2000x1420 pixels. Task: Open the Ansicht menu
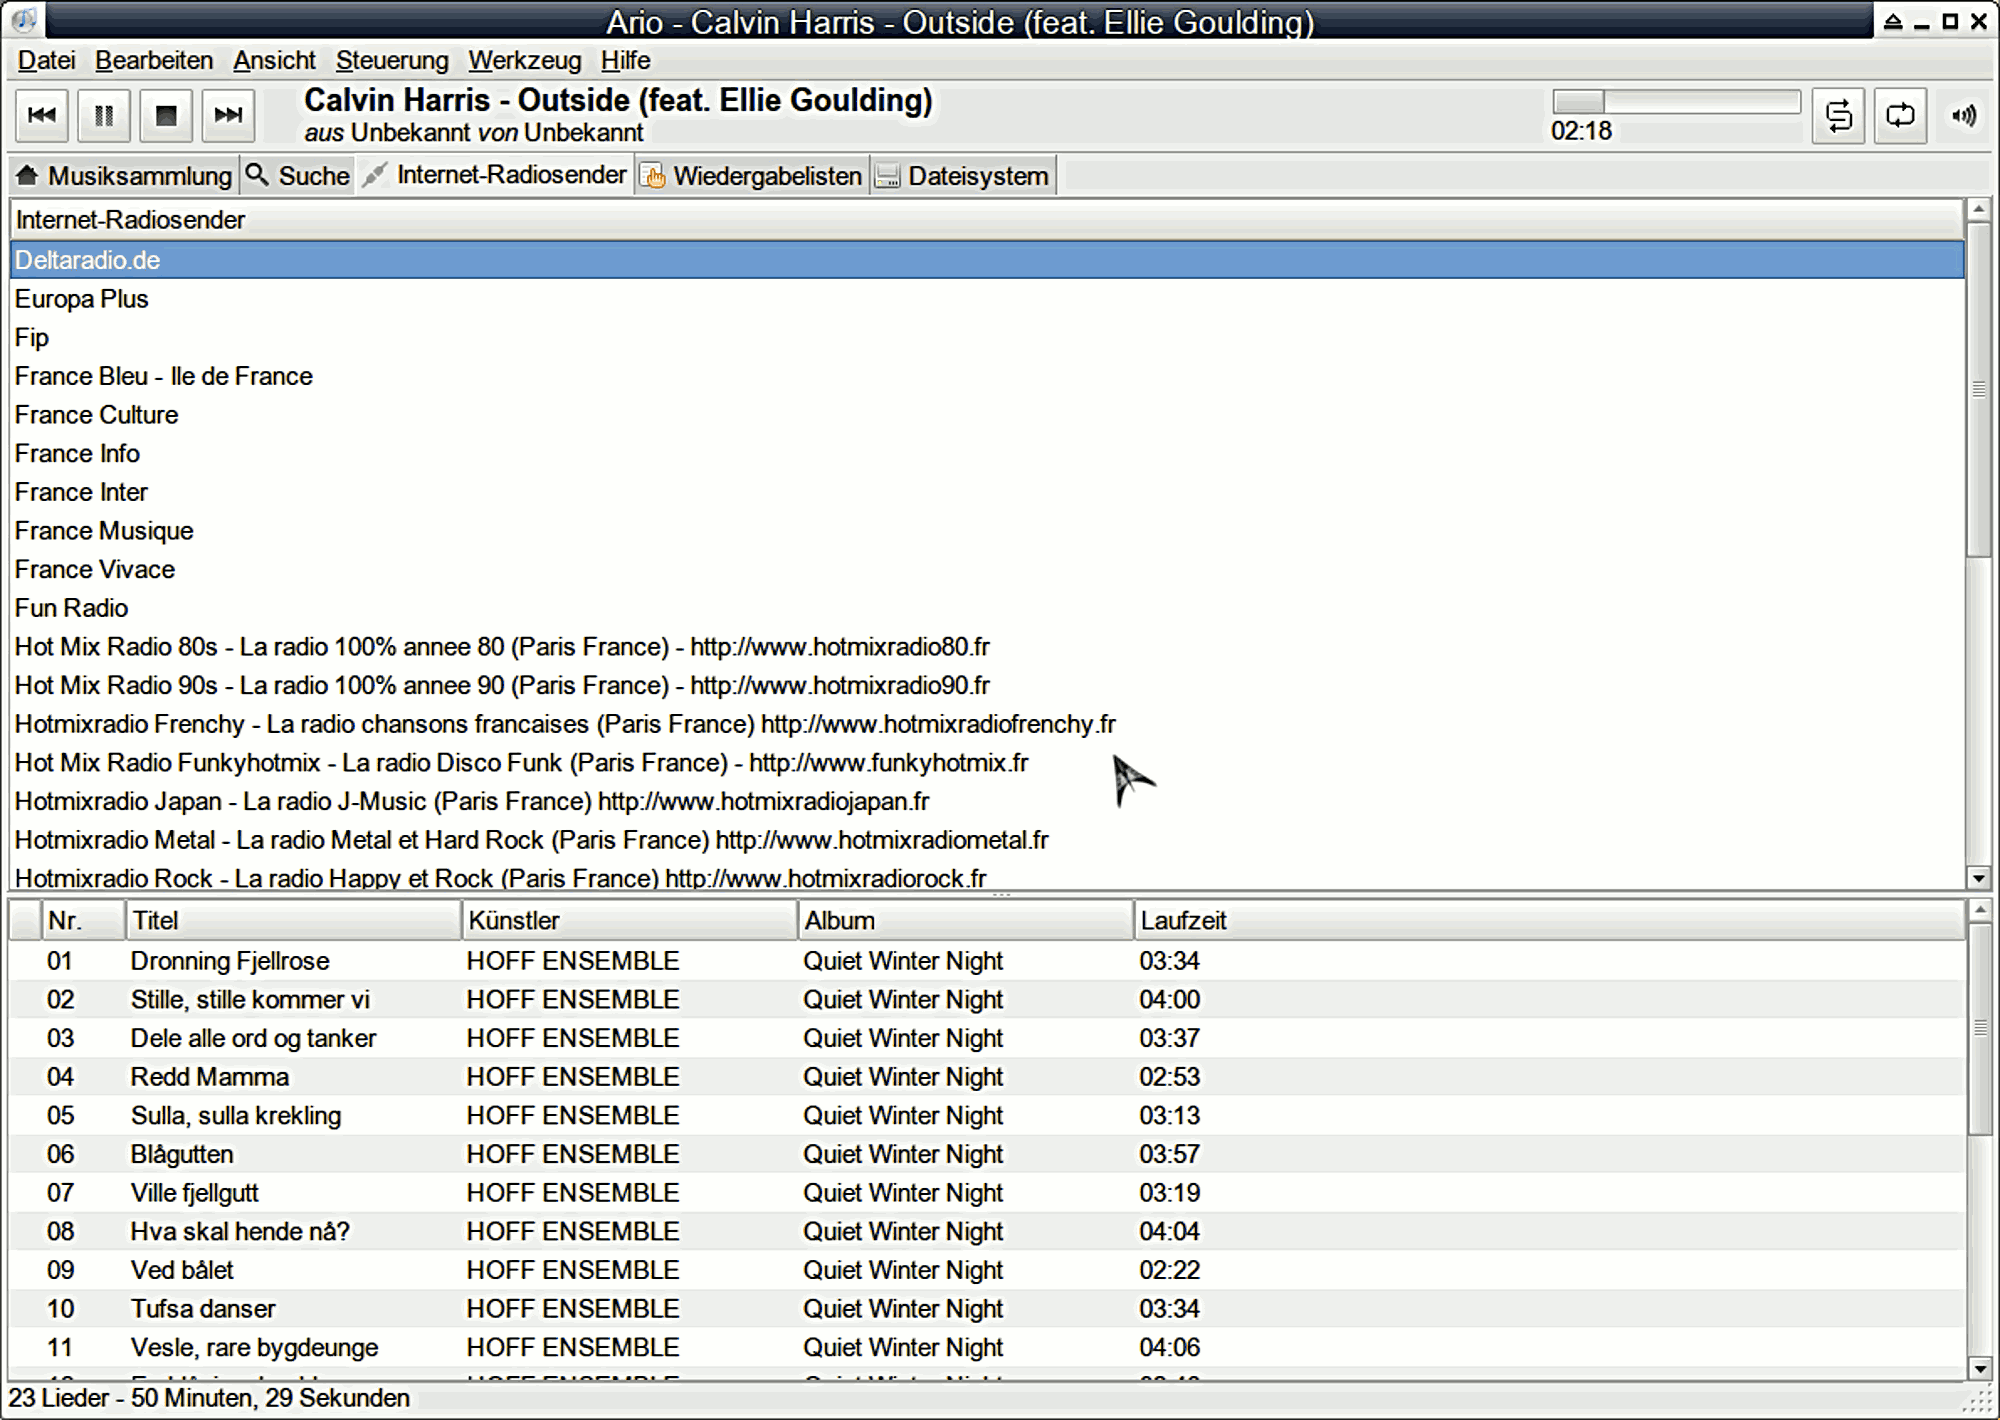point(274,61)
